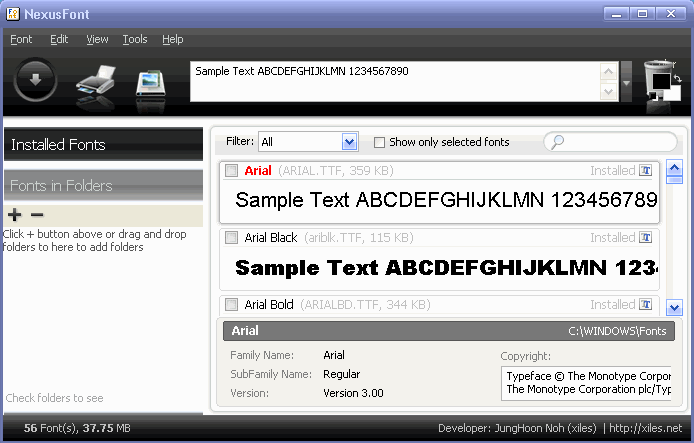
Task: Click the plus icon to add folder
Action: click(x=14, y=215)
